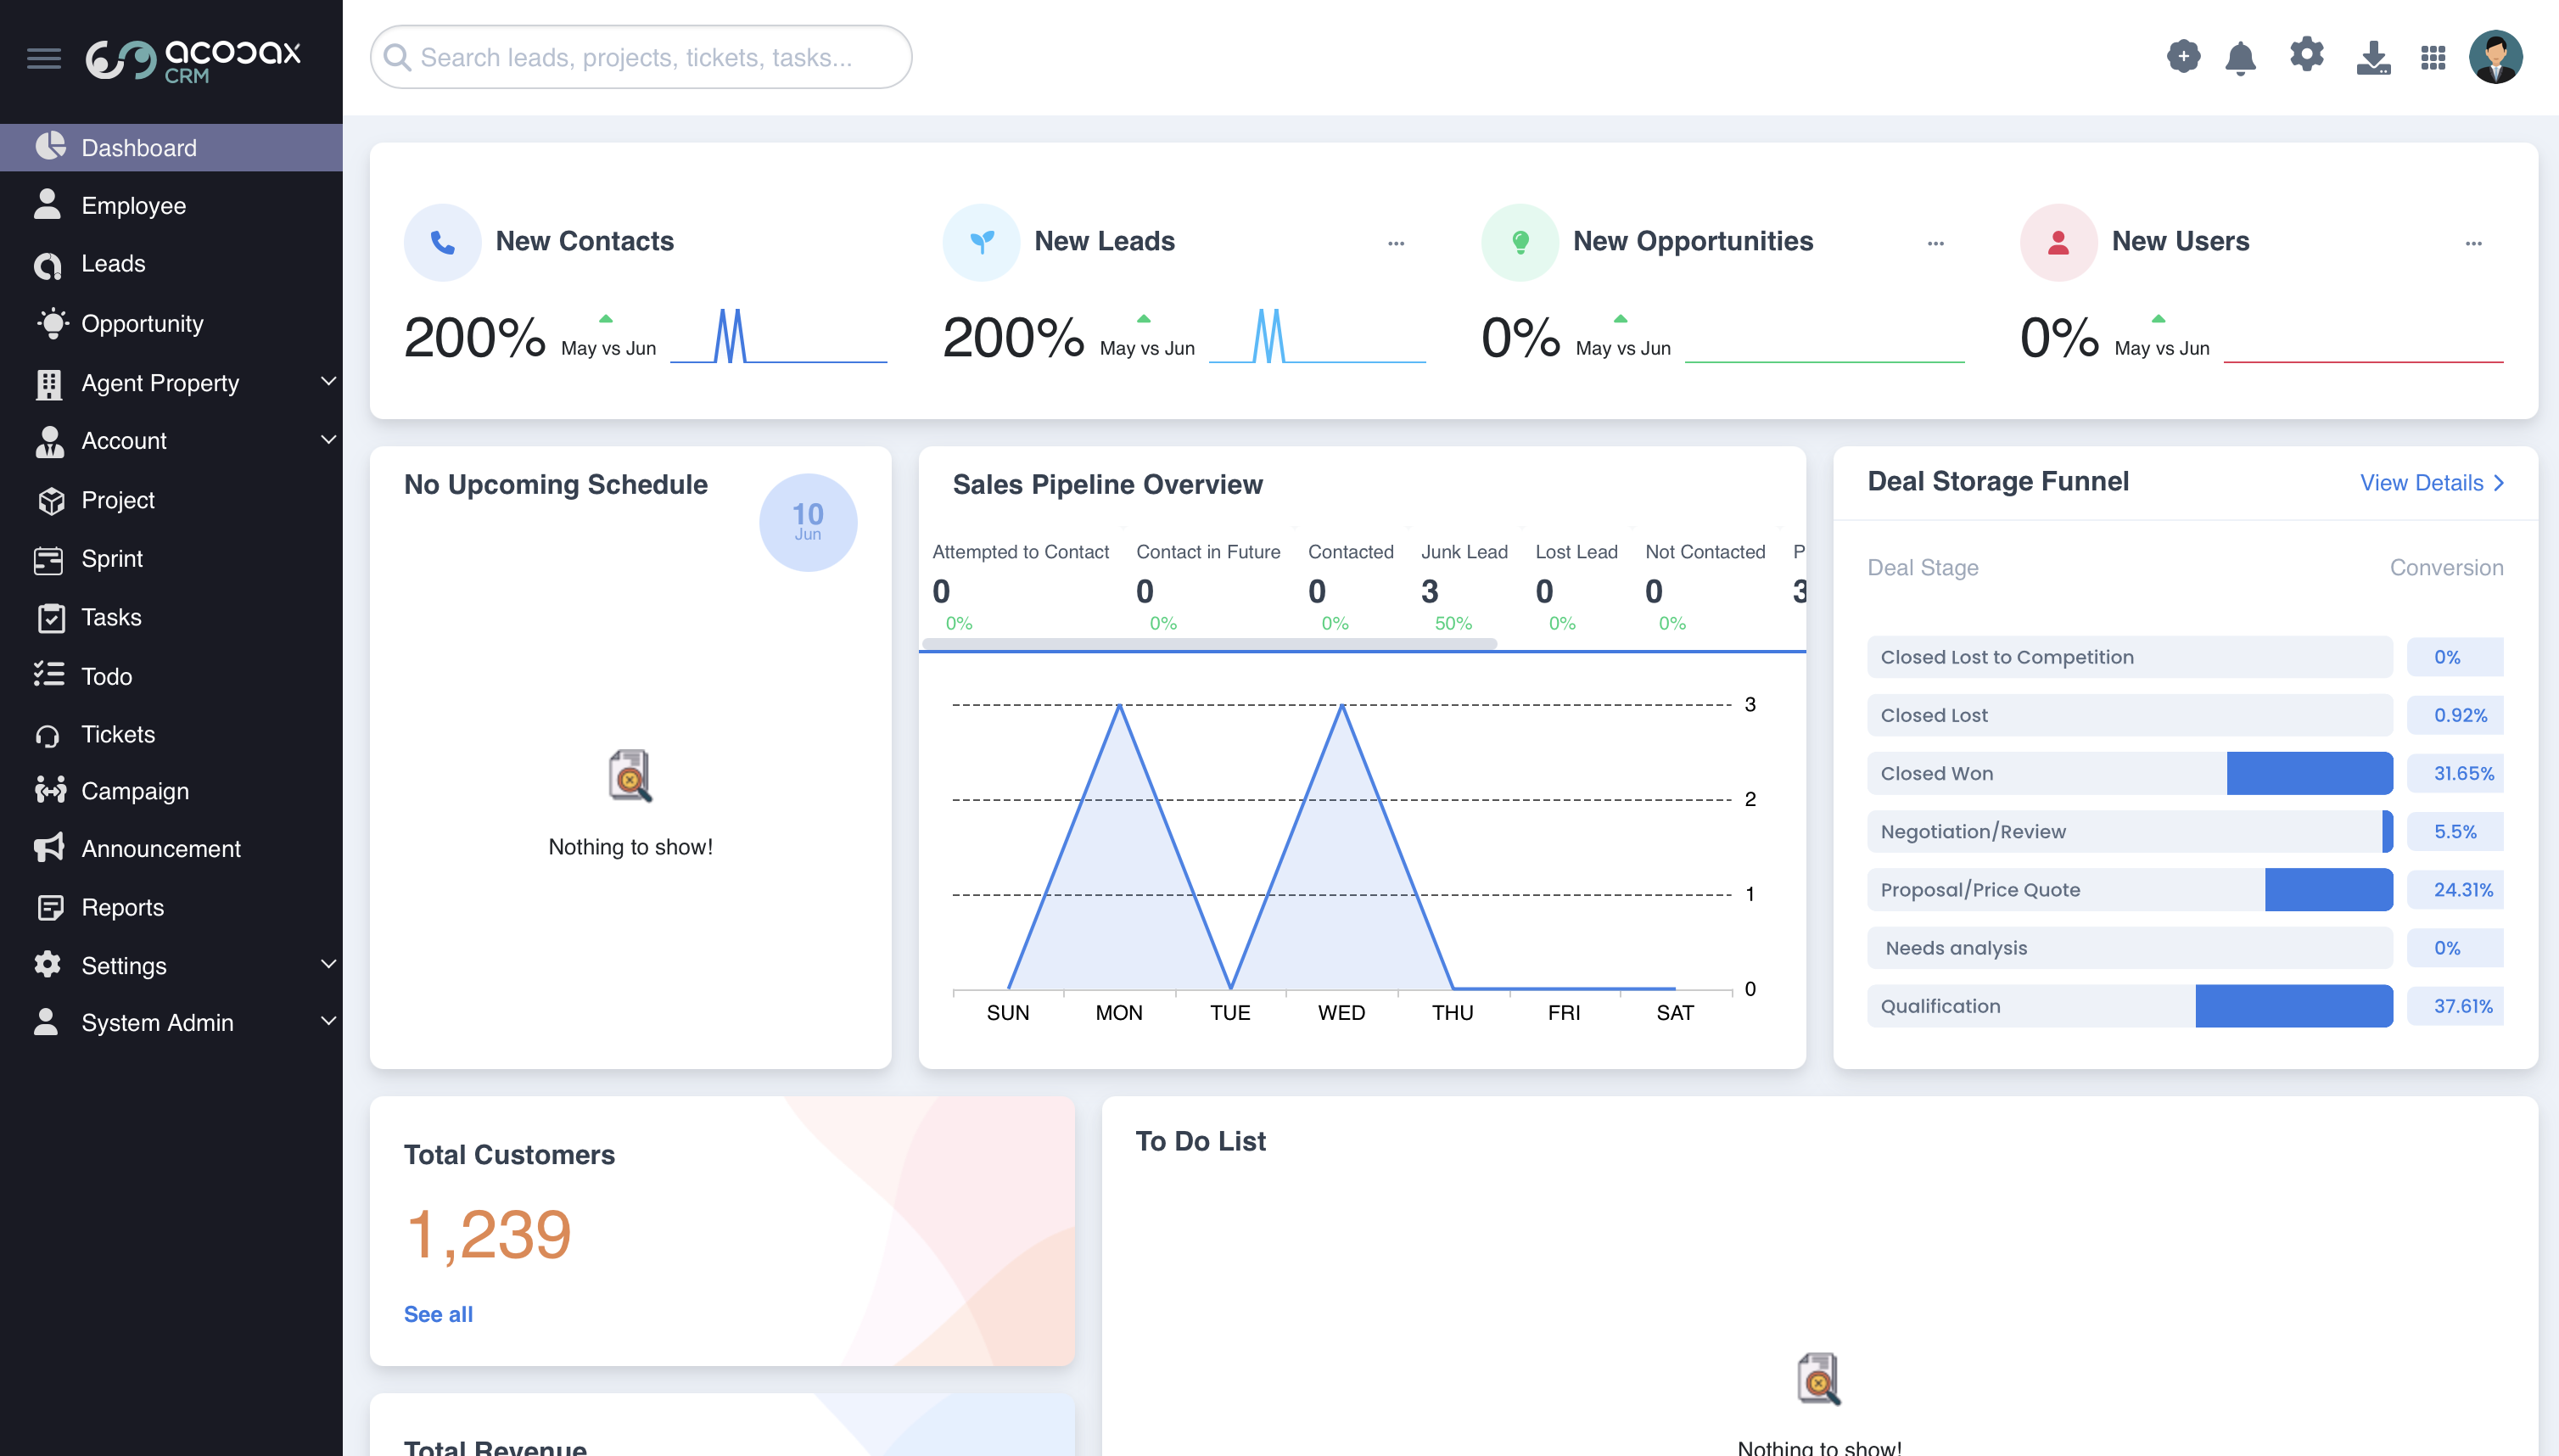Click the Tickets headset sidebar icon
This screenshot has width=2559, height=1456.
(48, 735)
